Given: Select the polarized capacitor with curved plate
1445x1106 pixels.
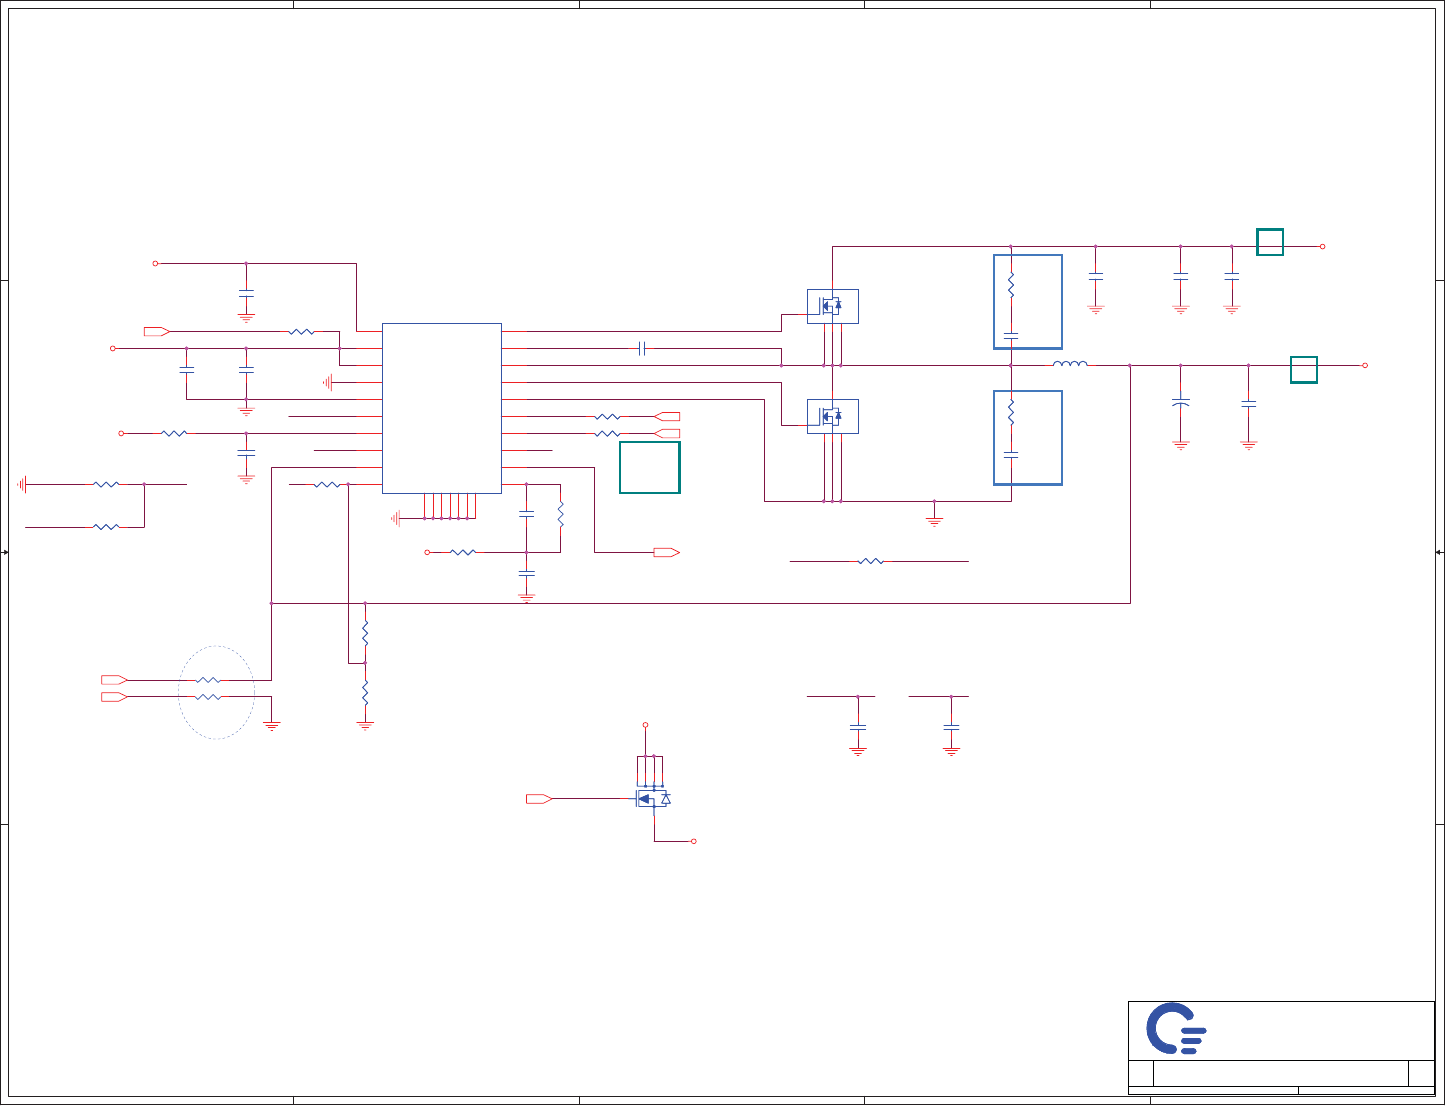Looking at the screenshot, I should (1181, 402).
